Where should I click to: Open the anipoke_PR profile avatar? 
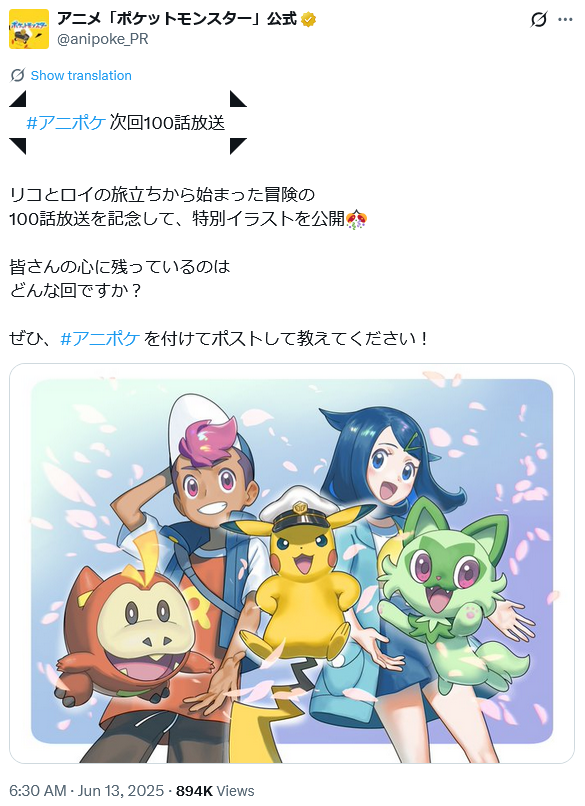[x=29, y=29]
